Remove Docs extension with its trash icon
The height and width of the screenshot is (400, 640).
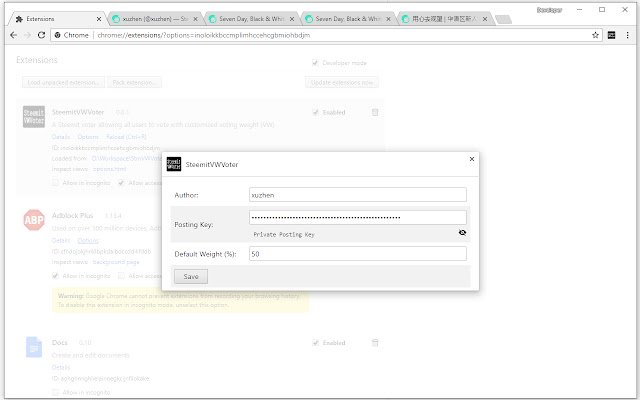point(375,342)
